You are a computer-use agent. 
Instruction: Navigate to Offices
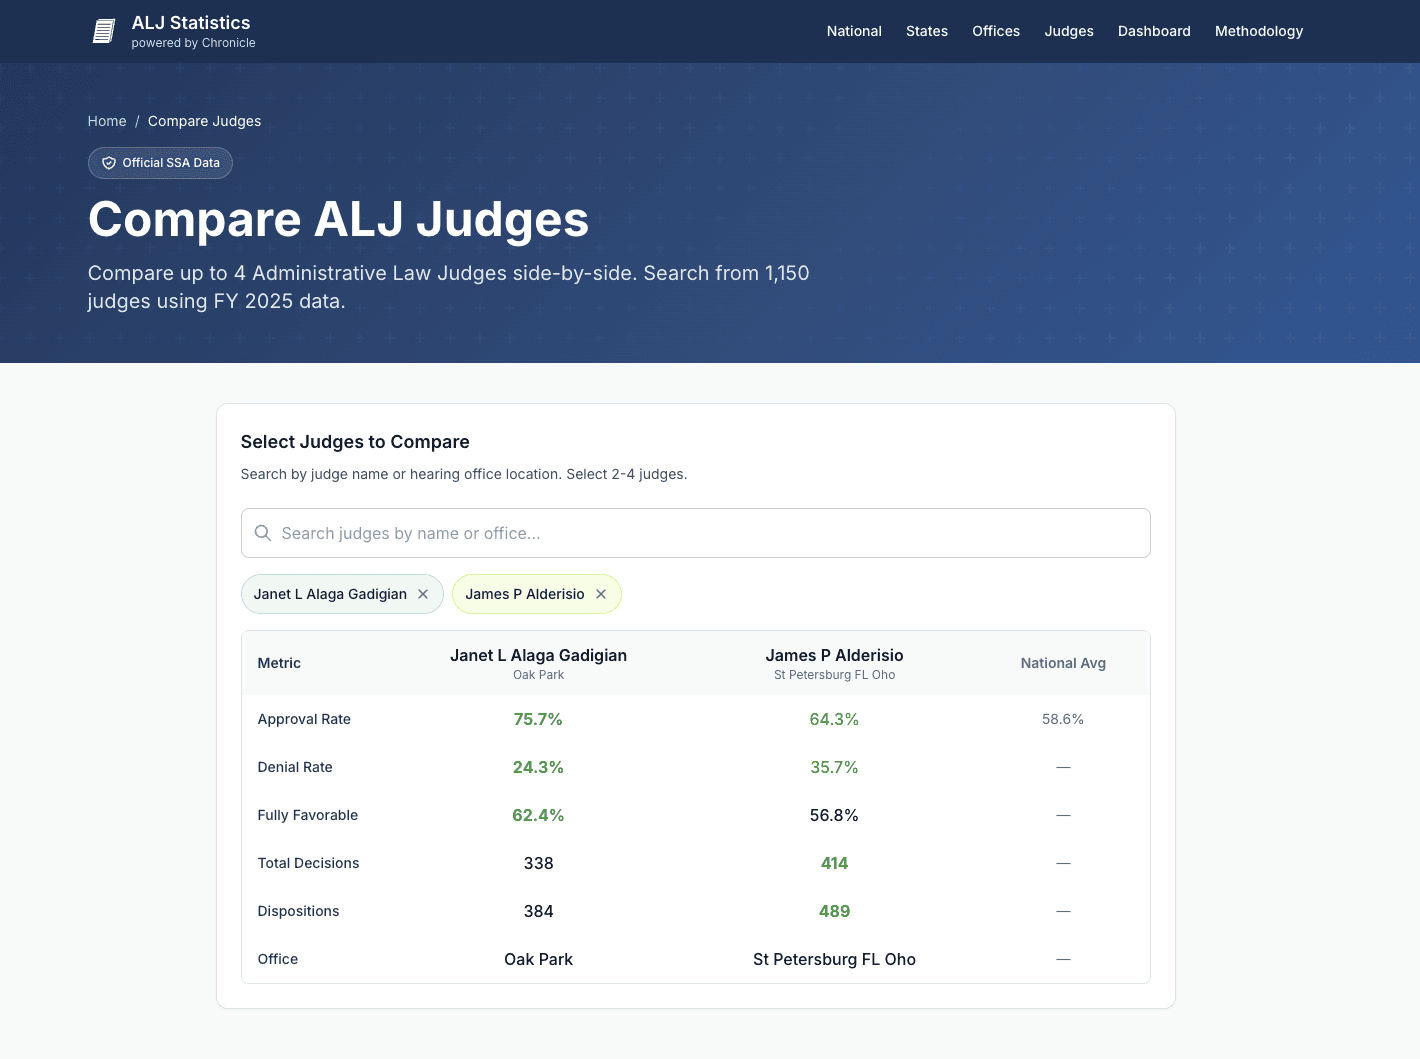tap(996, 31)
